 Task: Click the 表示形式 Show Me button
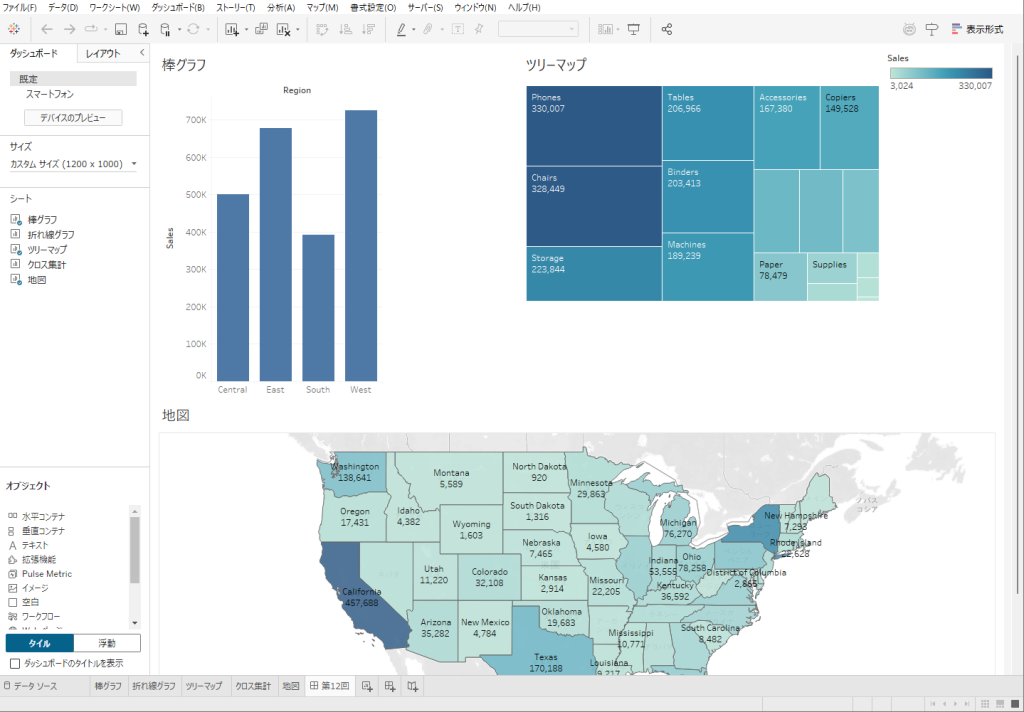pos(977,30)
